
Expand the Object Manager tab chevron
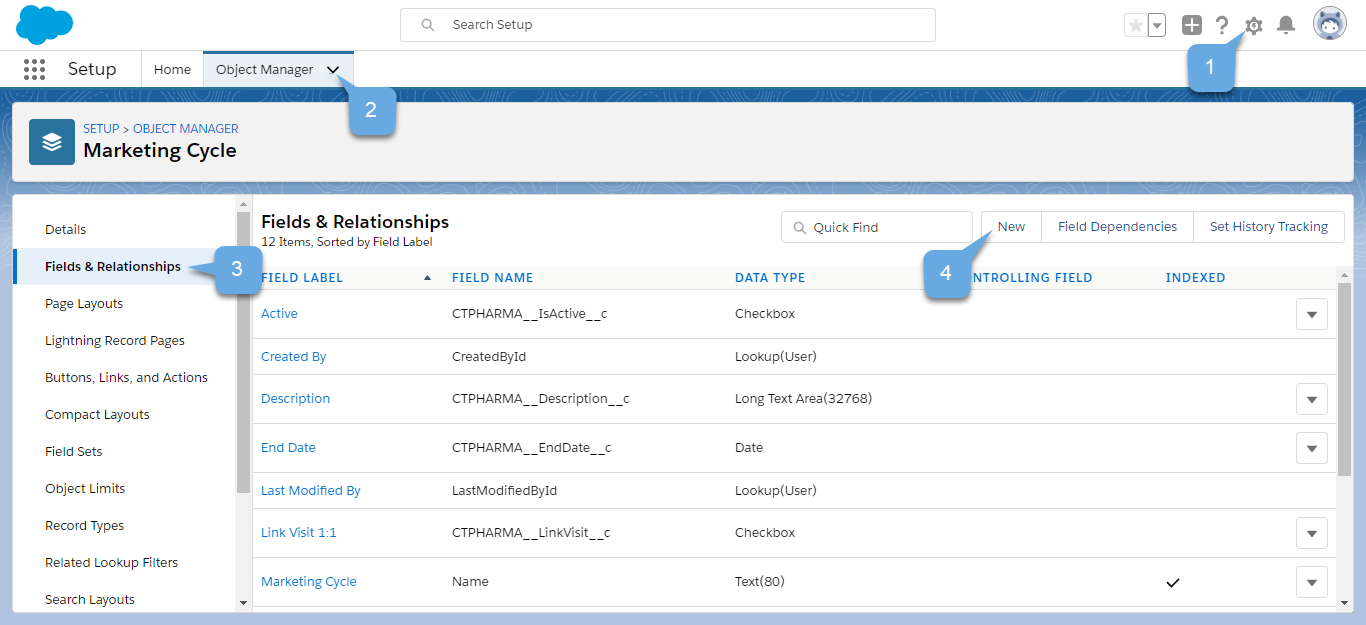pyautogui.click(x=334, y=70)
